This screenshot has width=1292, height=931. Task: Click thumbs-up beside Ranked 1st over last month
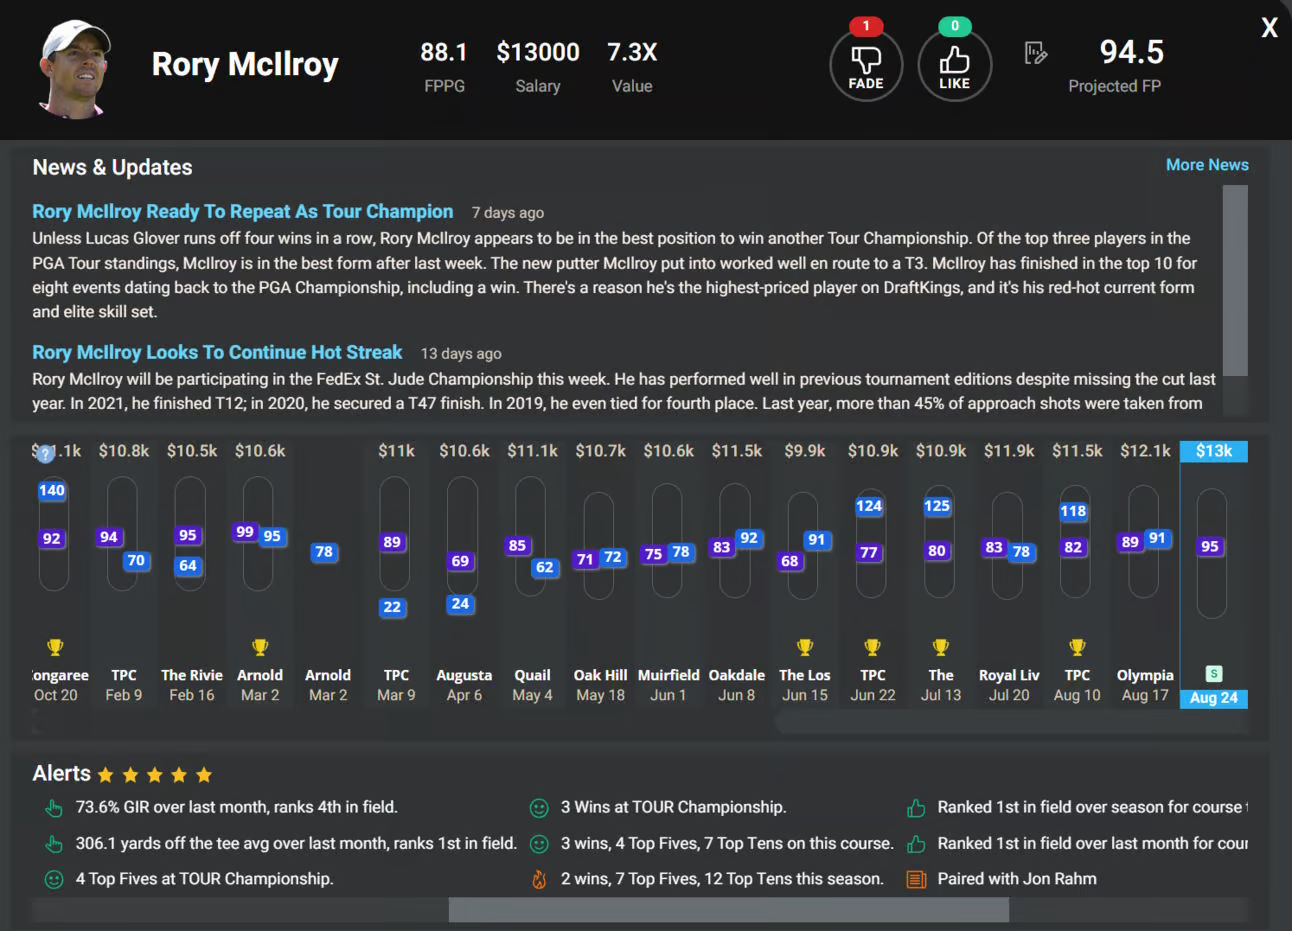[x=916, y=844]
